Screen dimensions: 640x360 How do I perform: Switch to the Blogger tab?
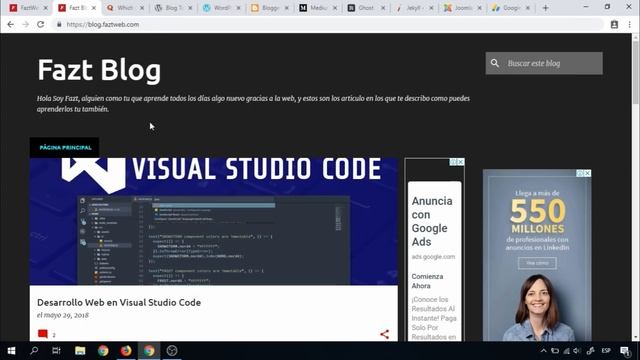269,8
